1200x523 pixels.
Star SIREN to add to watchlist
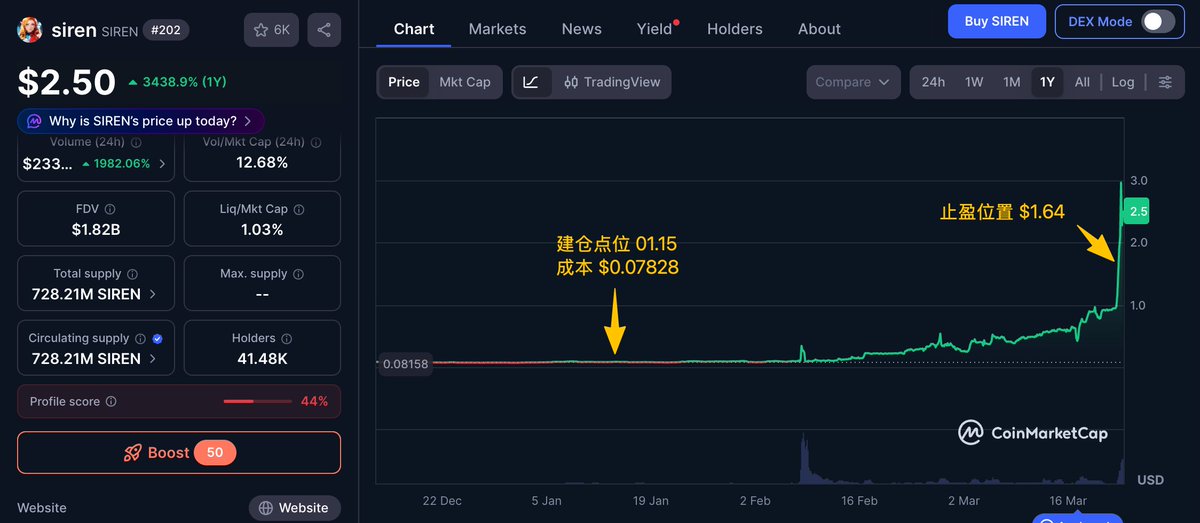tap(271, 30)
